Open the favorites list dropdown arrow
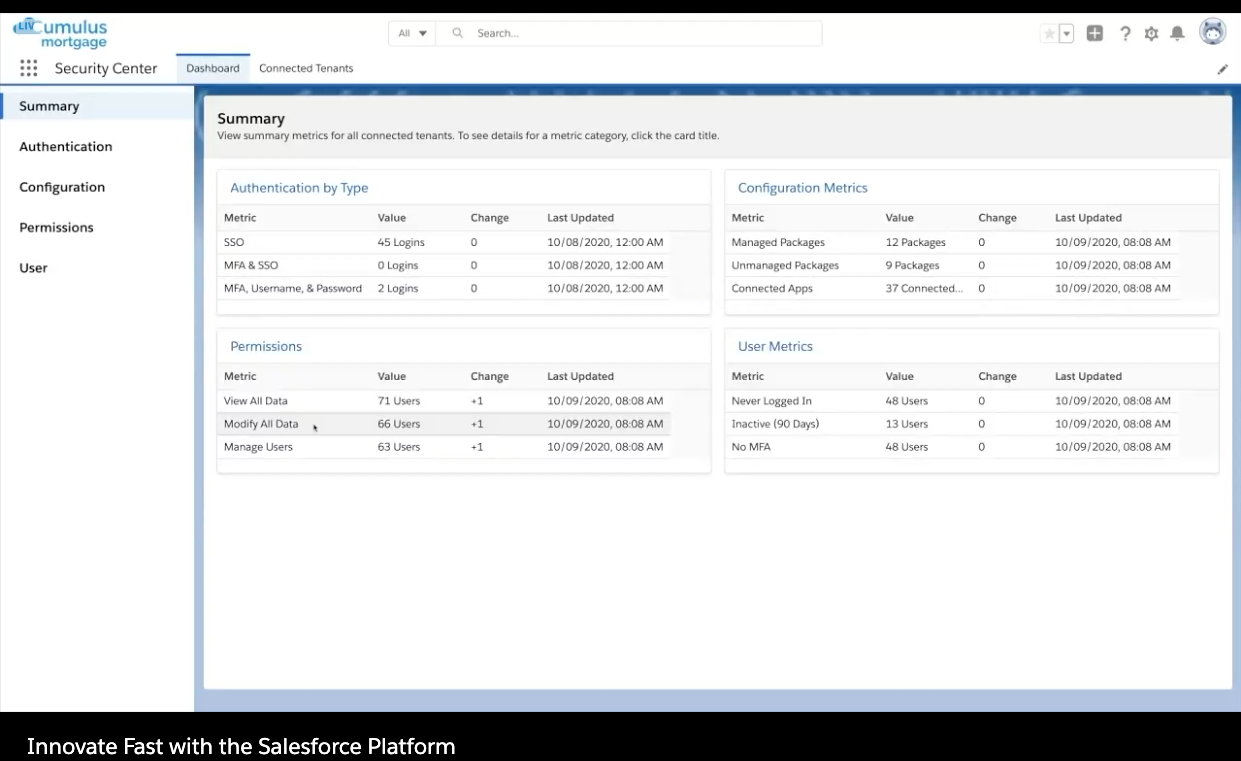Viewport: 1241px width, 761px height. coord(1066,34)
